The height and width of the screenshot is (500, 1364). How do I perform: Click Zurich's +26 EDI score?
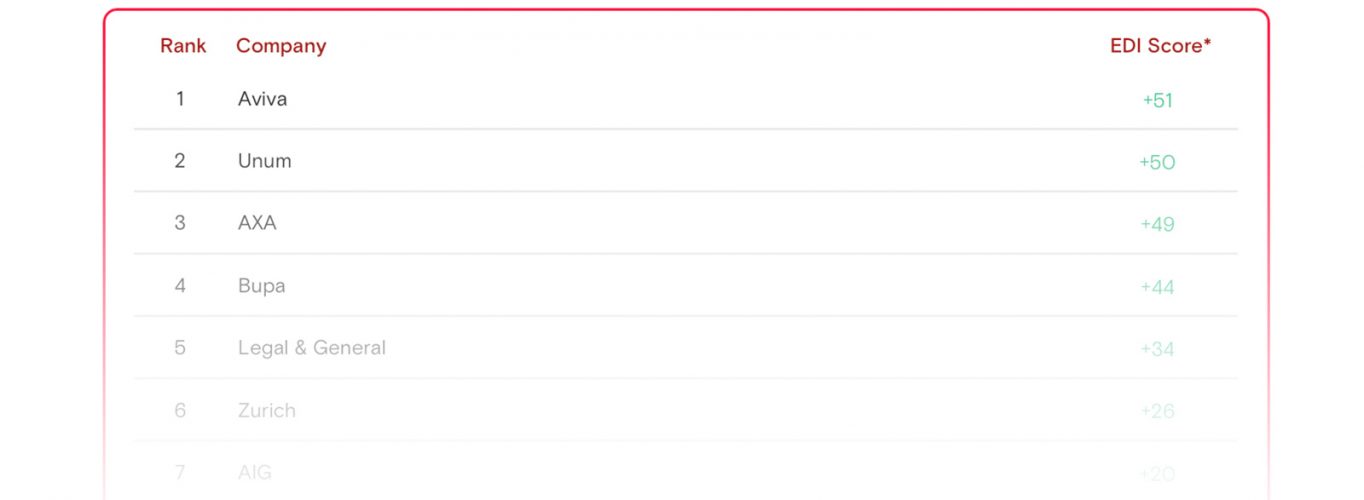[x=1157, y=412]
